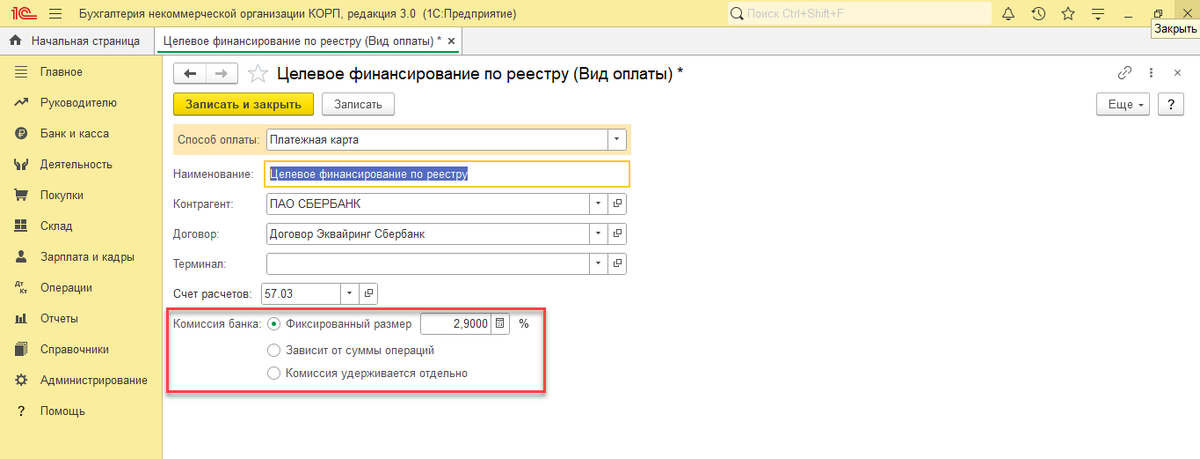Click the Операции Дт/Кт icon
The width and height of the screenshot is (1200, 459).
tap(20, 288)
